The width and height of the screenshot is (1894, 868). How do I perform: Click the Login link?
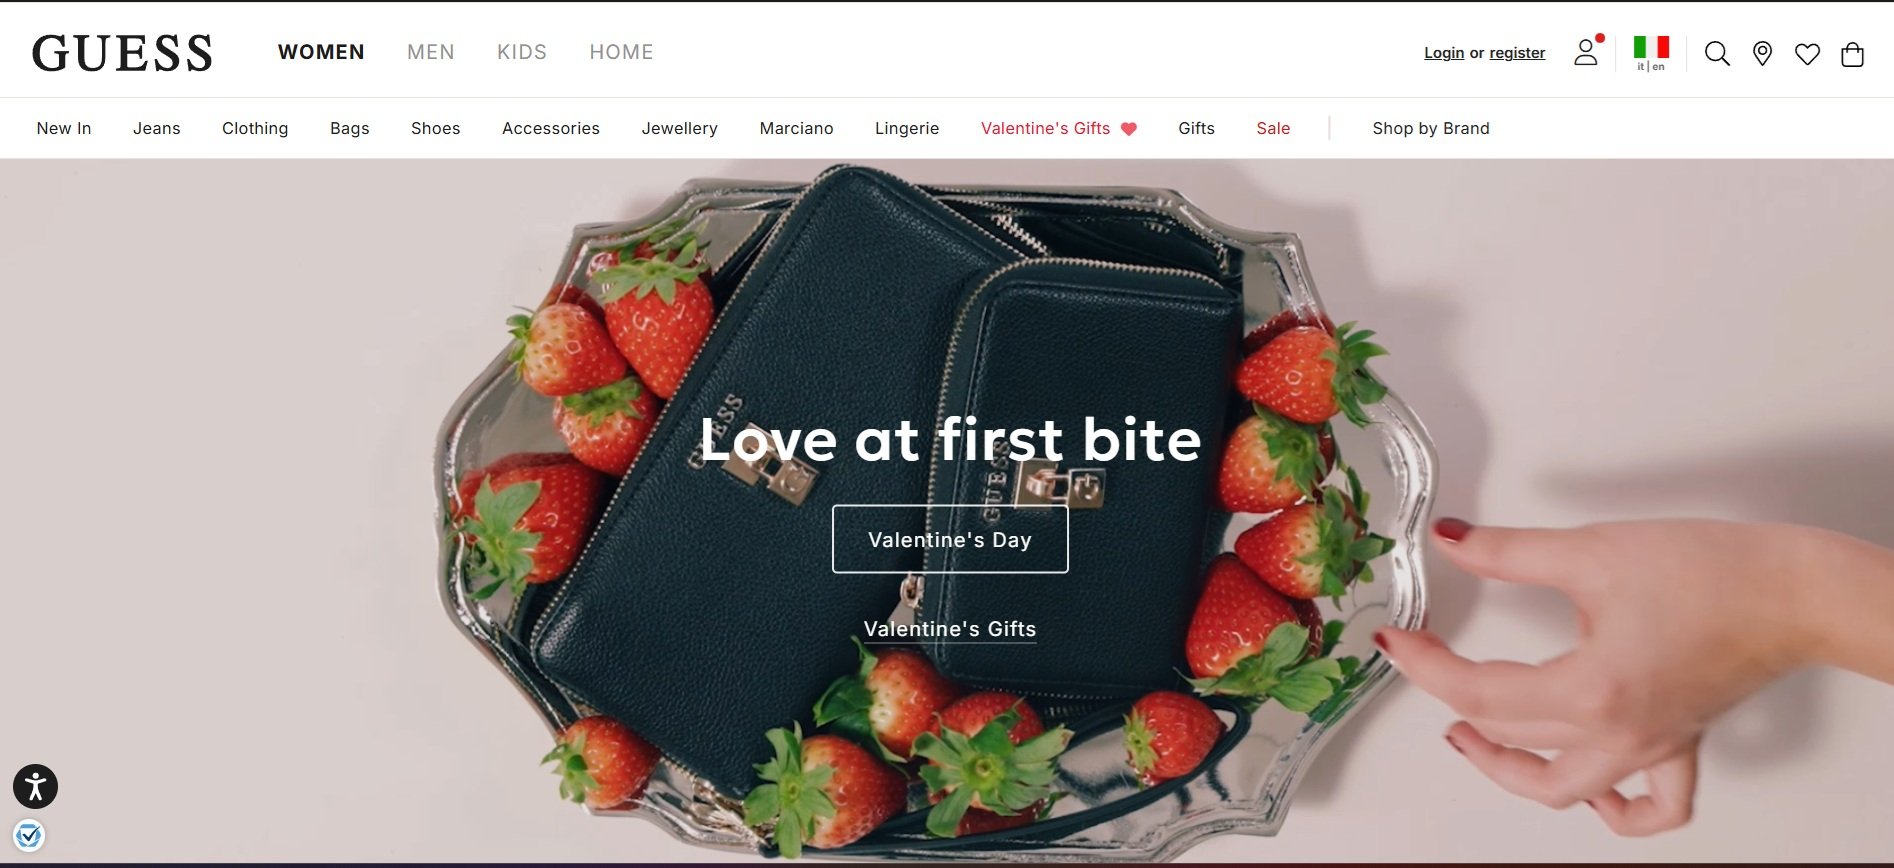[x=1444, y=53]
